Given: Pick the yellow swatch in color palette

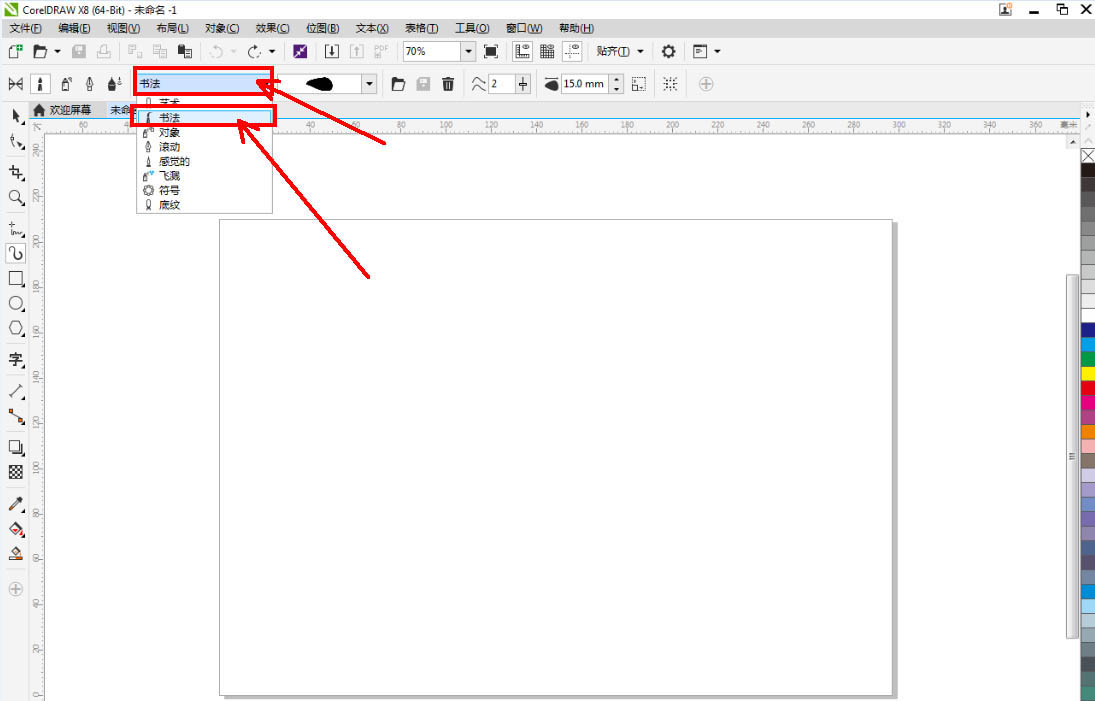Looking at the screenshot, I should click(1088, 374).
